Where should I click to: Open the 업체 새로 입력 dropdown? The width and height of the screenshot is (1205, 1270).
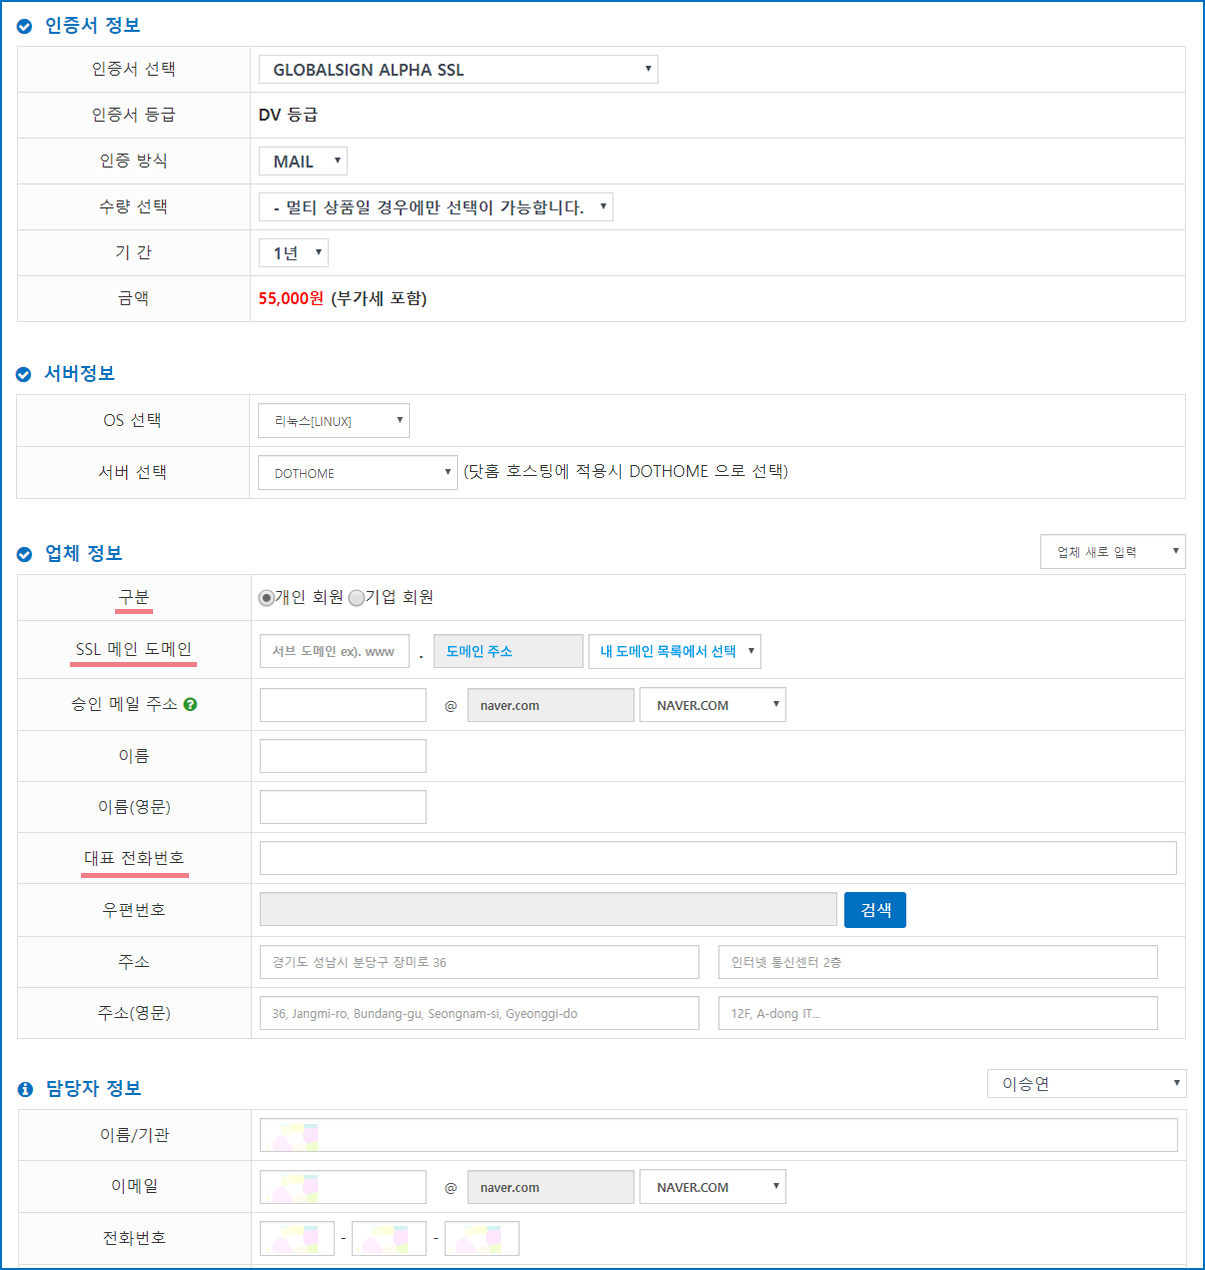click(1112, 552)
